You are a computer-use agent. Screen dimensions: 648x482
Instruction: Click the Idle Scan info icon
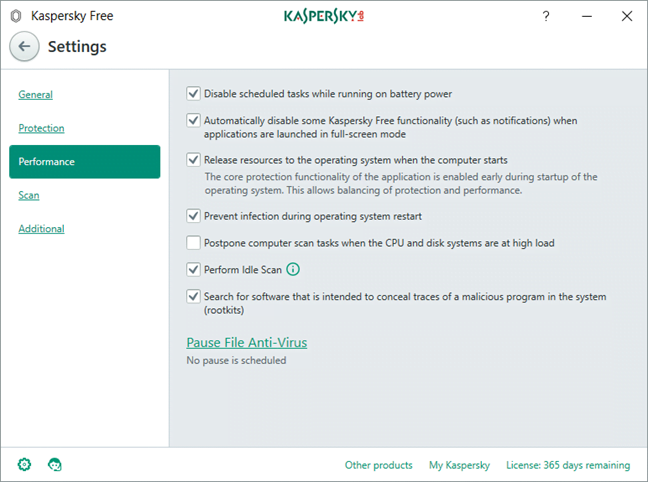[x=293, y=269]
